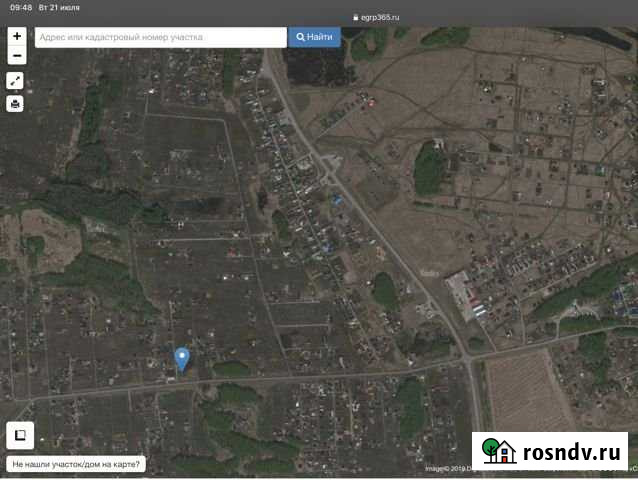The height and width of the screenshot is (480, 638).
Task: Click the magnifier icon in Найти button
Action: [x=300, y=37]
